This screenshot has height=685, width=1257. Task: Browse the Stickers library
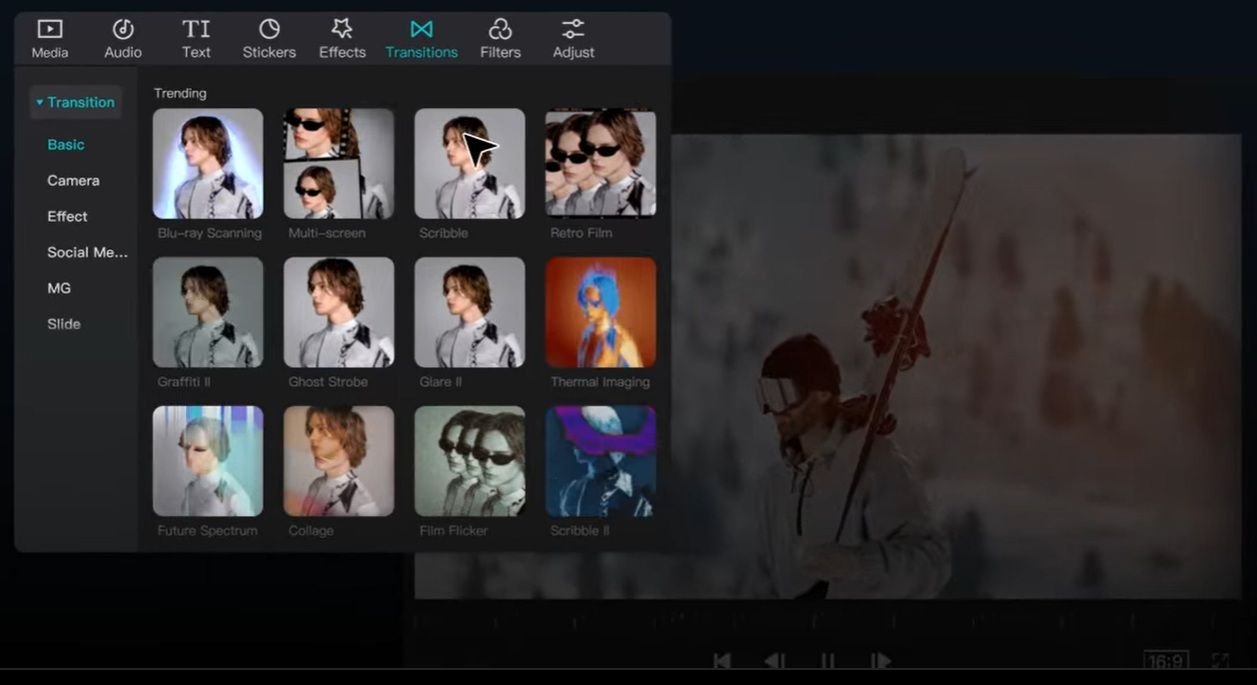coord(268,38)
